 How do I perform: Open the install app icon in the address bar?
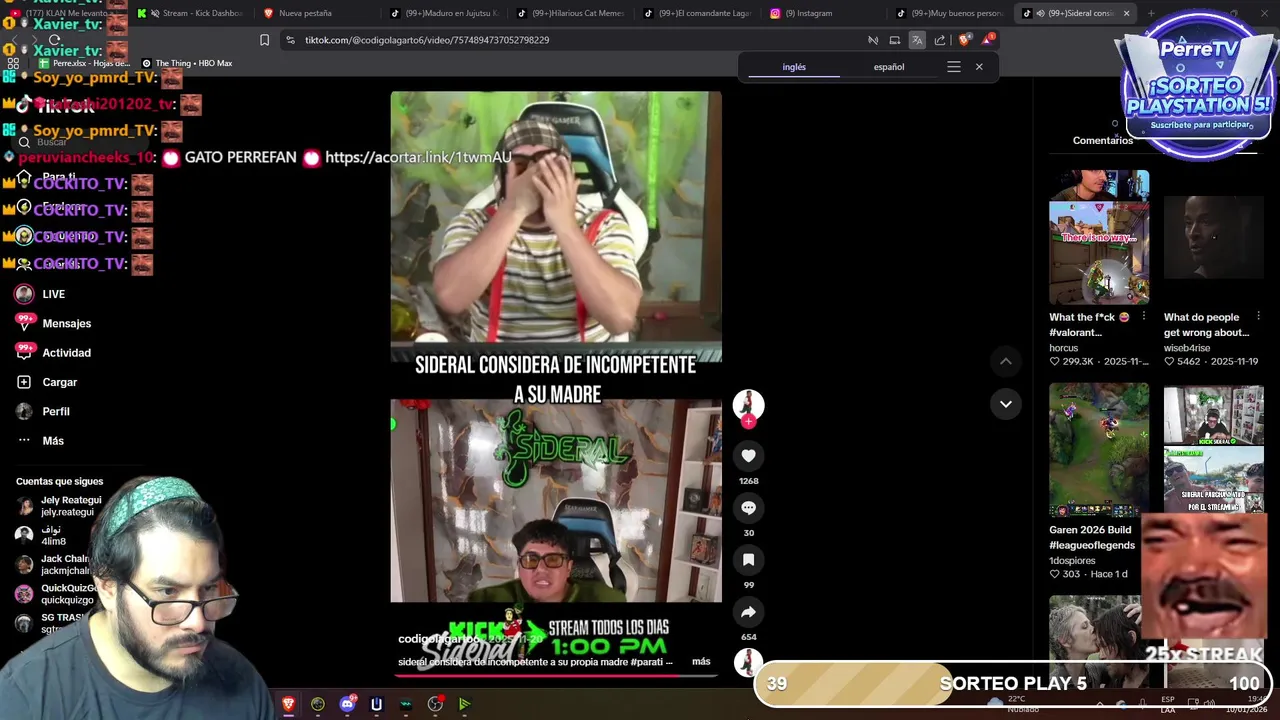point(895,40)
